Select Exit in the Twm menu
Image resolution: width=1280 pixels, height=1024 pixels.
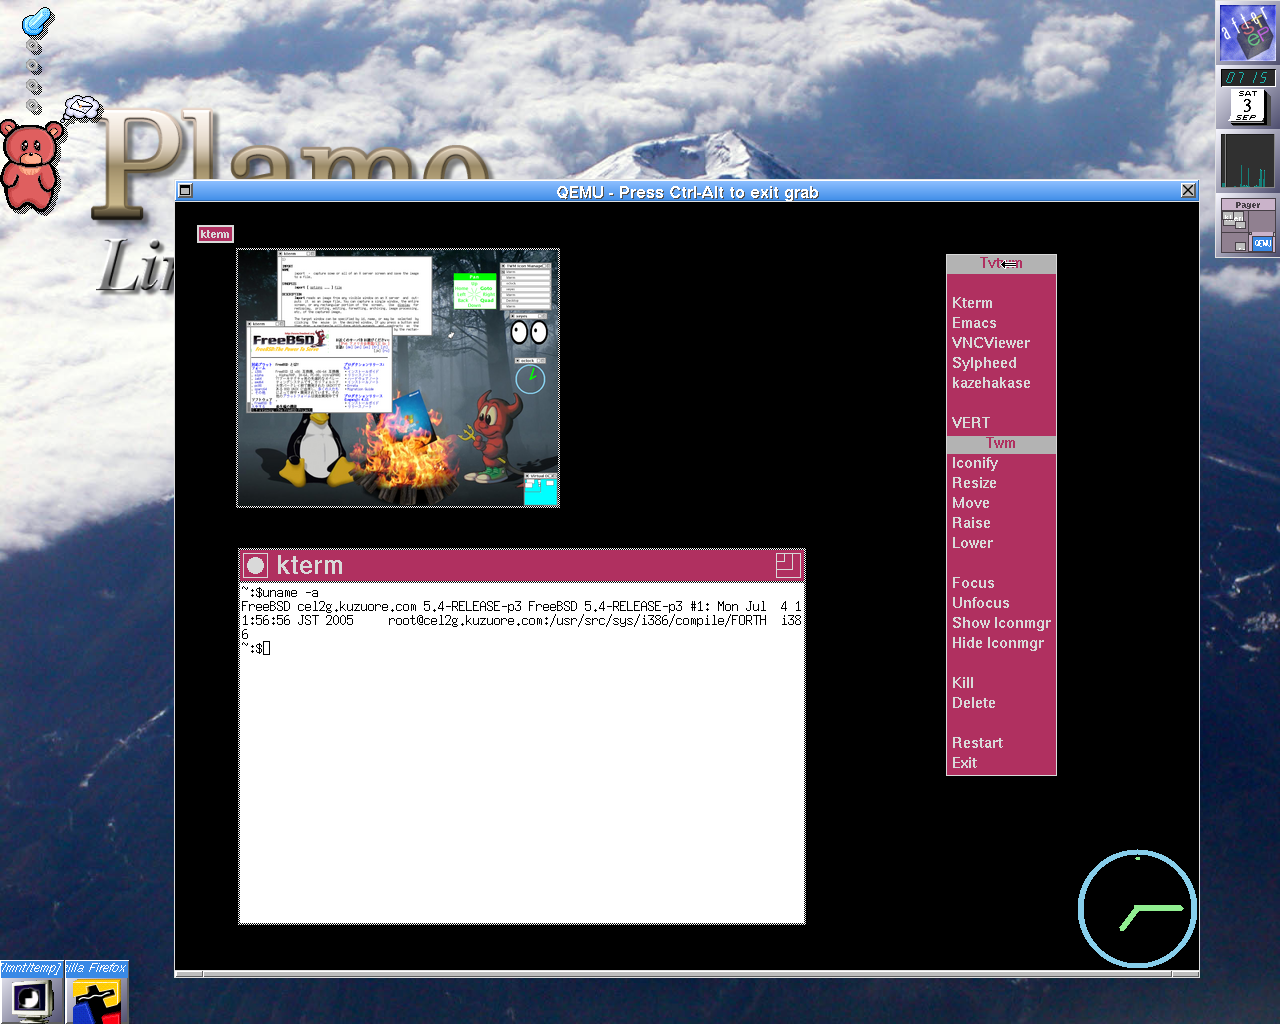coord(1001,763)
